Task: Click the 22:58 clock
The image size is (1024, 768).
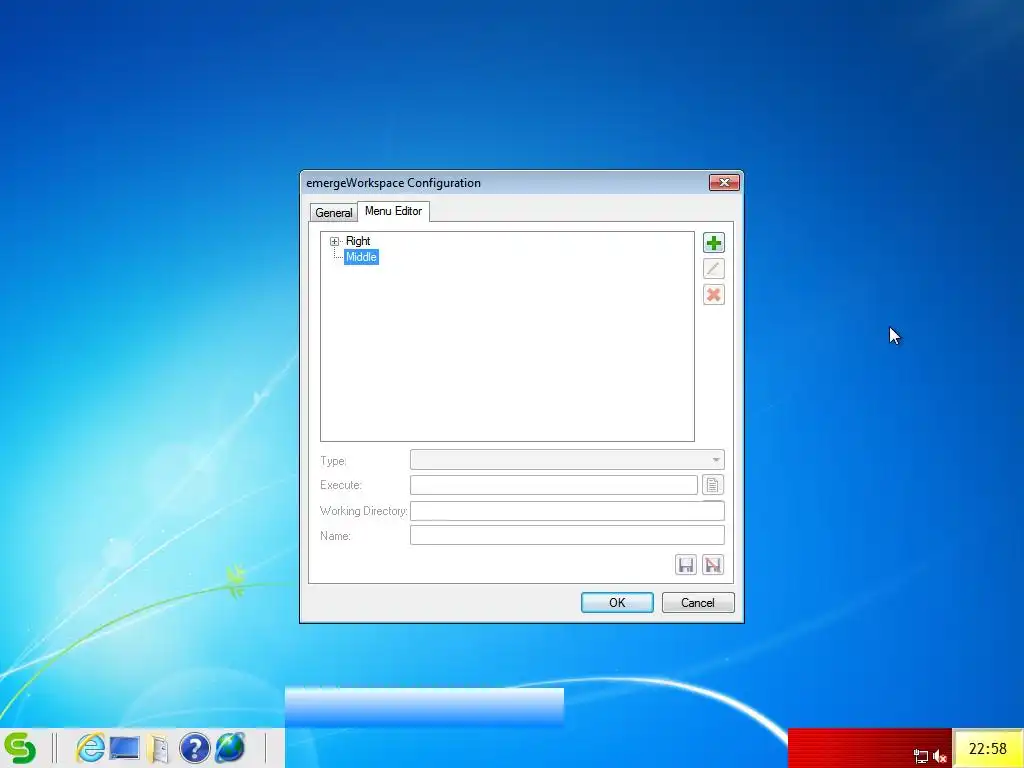Action: point(987,749)
